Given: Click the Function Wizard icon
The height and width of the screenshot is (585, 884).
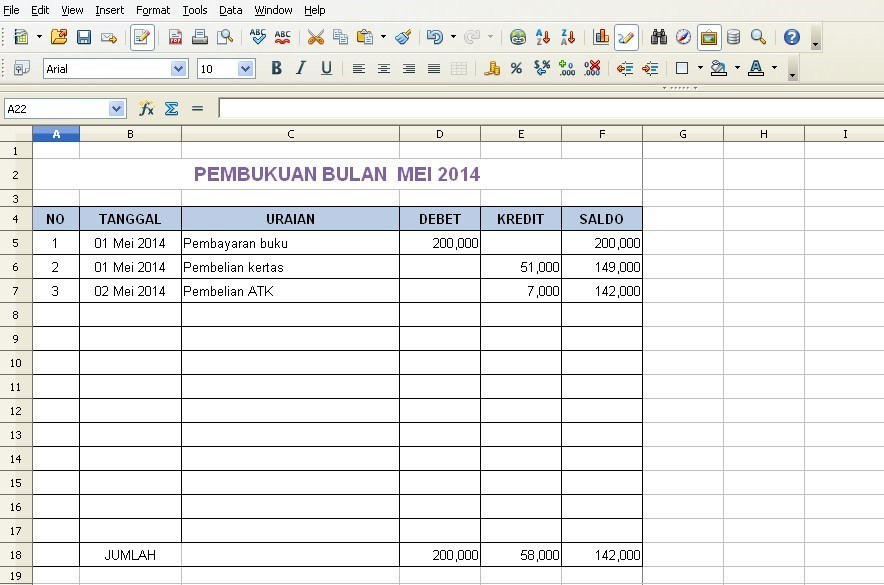Looking at the screenshot, I should [146, 108].
